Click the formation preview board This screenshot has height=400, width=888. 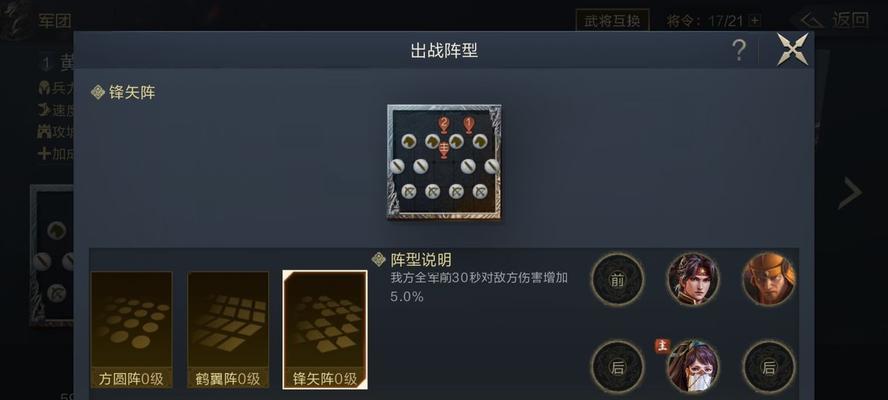[445, 161]
